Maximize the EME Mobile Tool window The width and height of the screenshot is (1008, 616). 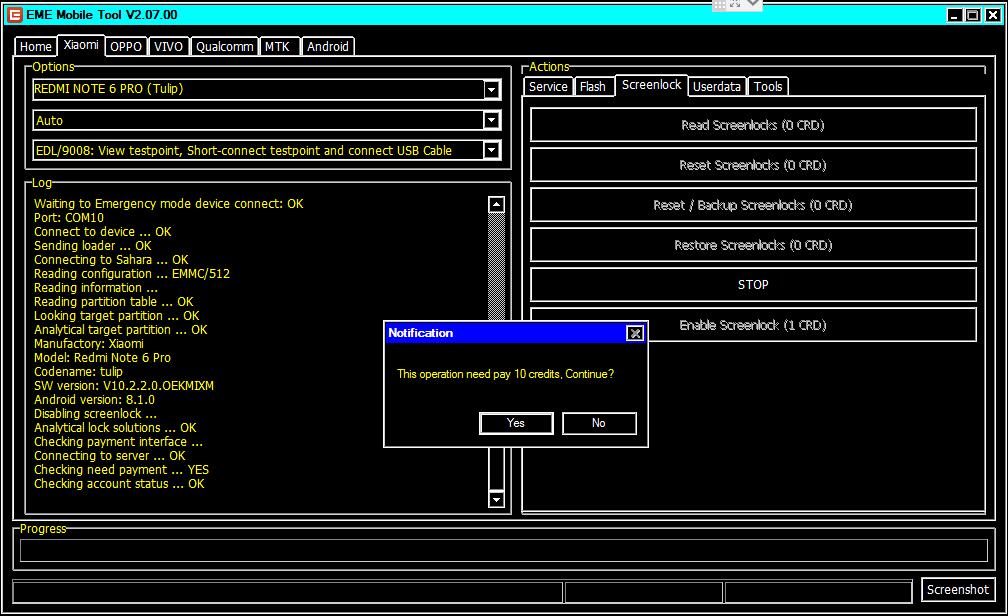(973, 15)
